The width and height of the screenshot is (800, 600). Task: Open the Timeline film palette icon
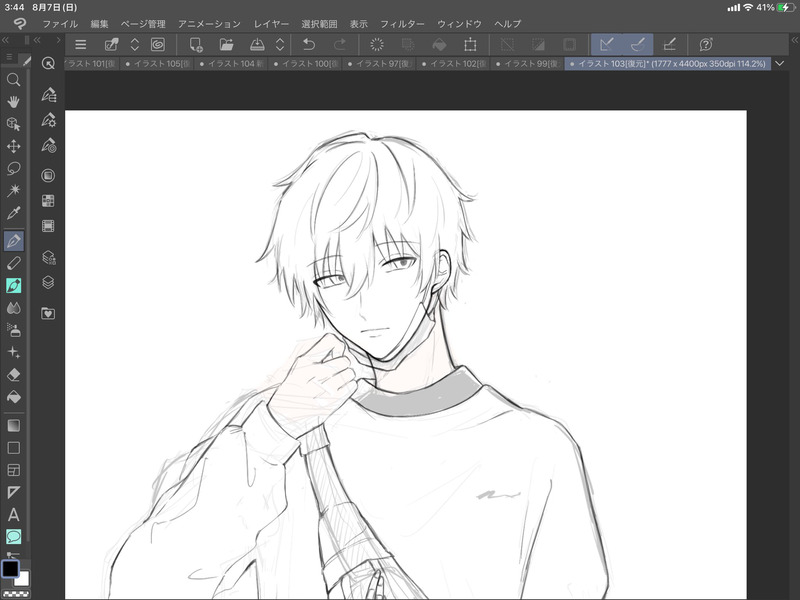tap(48, 226)
